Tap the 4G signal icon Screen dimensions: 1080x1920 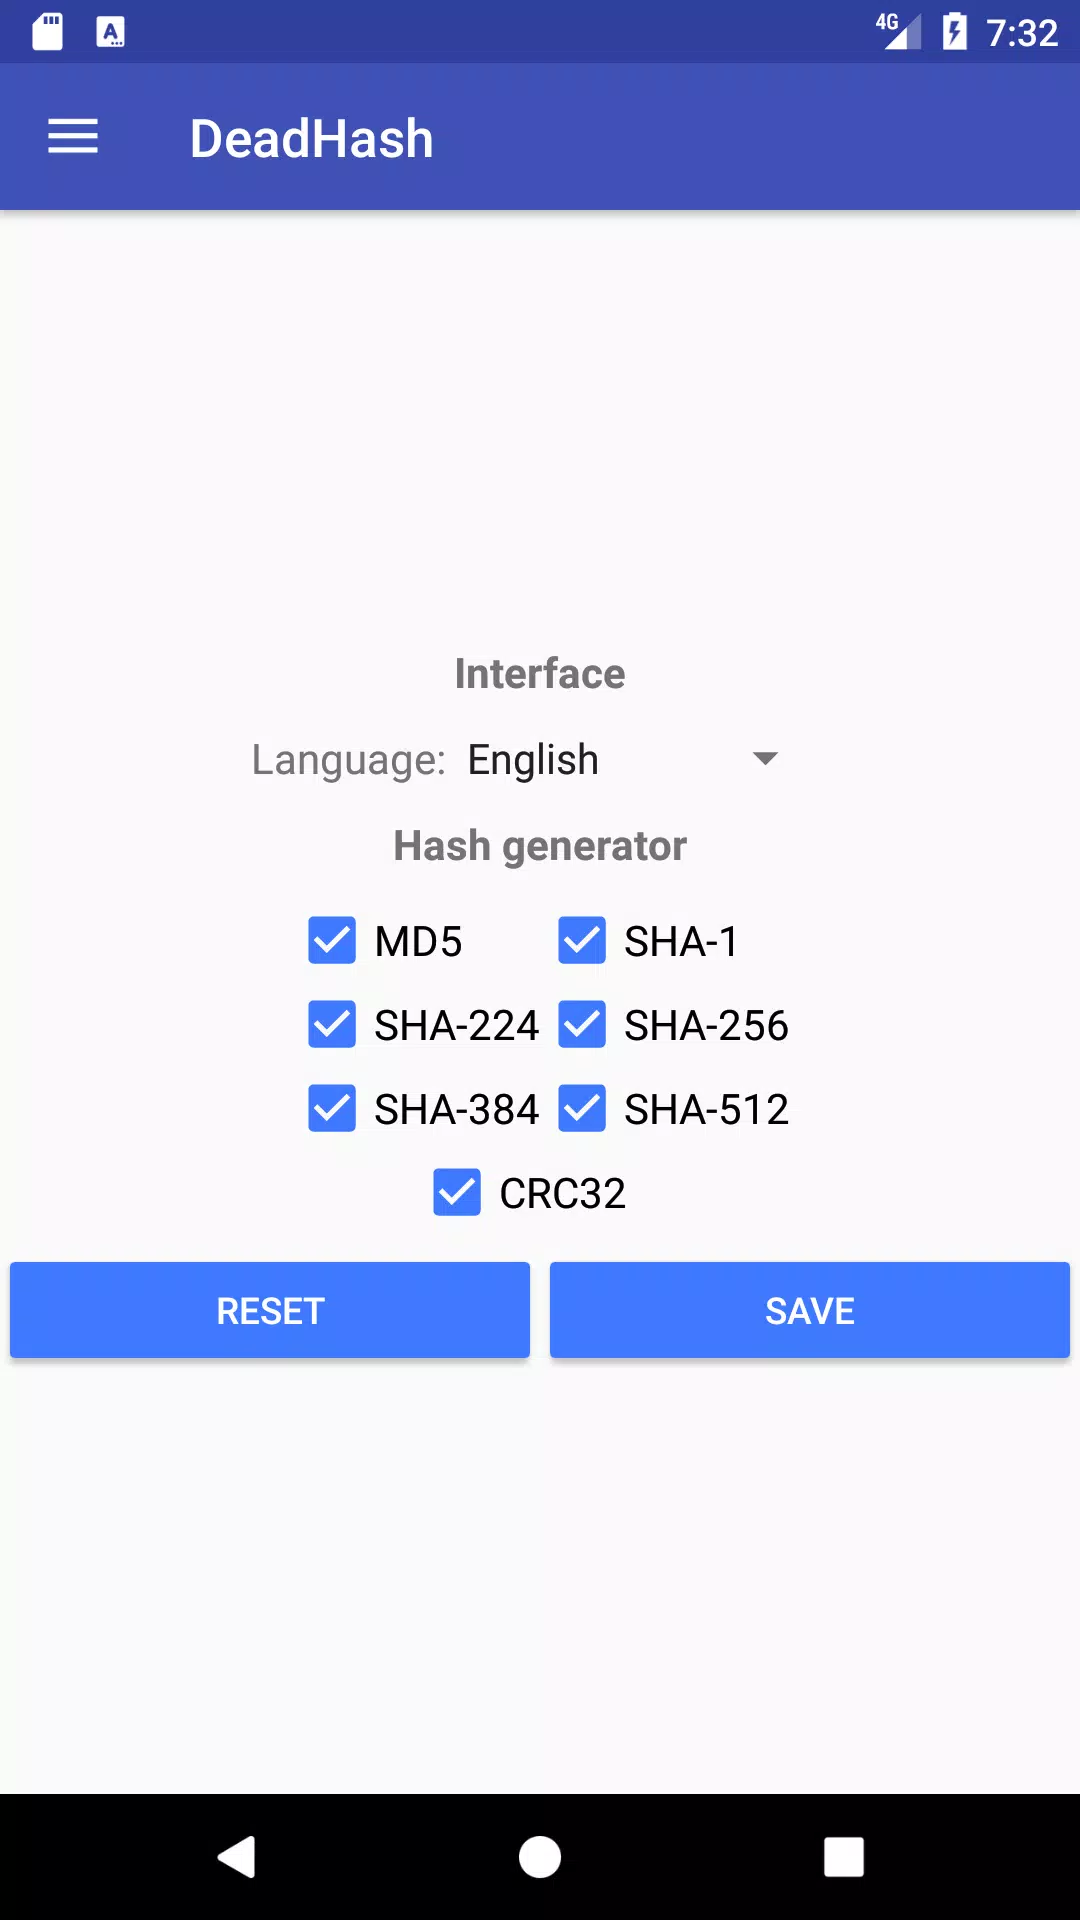(899, 31)
